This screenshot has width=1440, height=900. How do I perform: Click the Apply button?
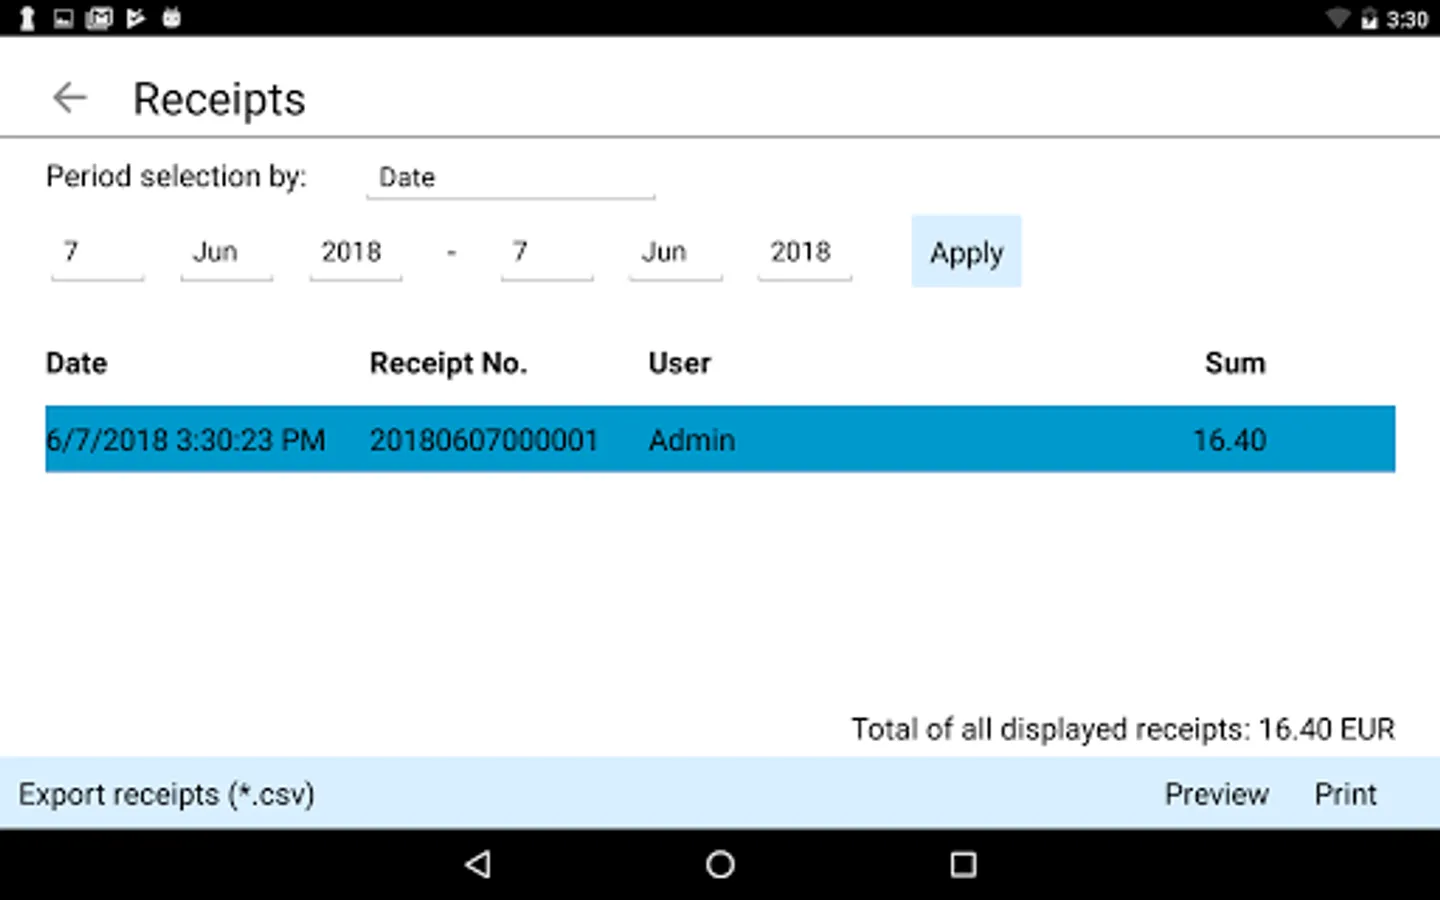pos(966,252)
